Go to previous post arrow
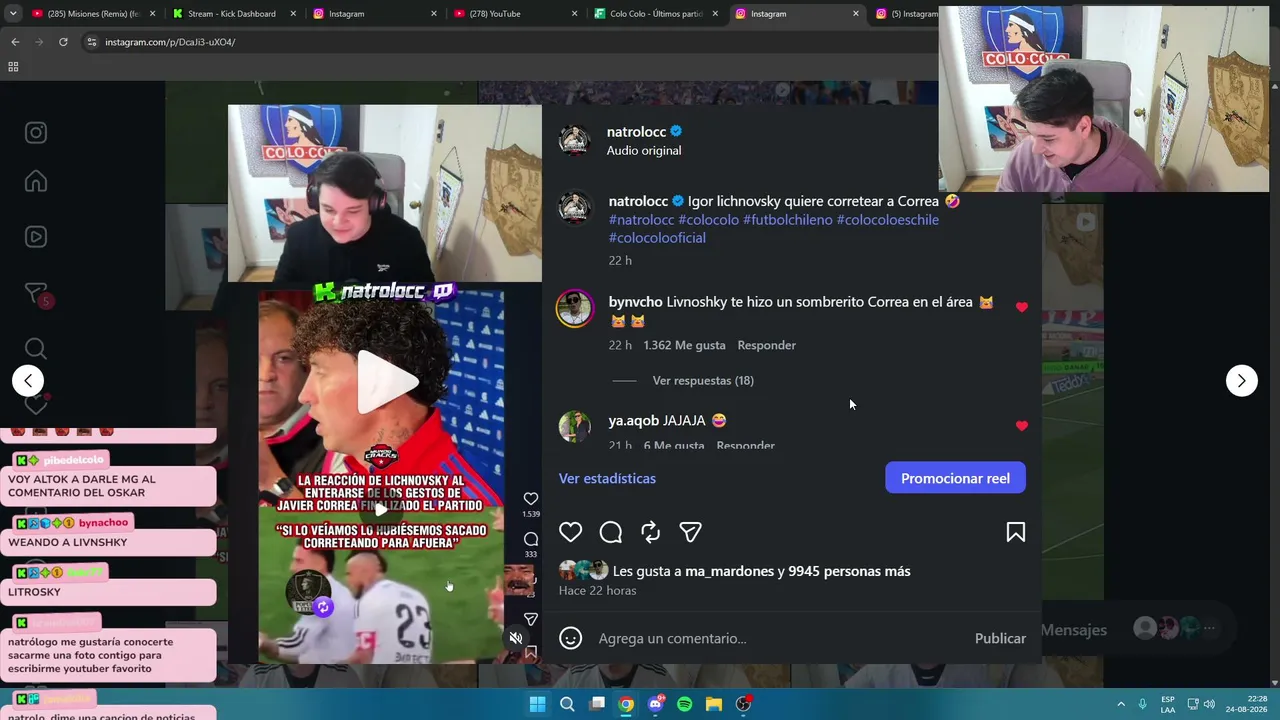This screenshot has height=720, width=1280. click(x=28, y=380)
